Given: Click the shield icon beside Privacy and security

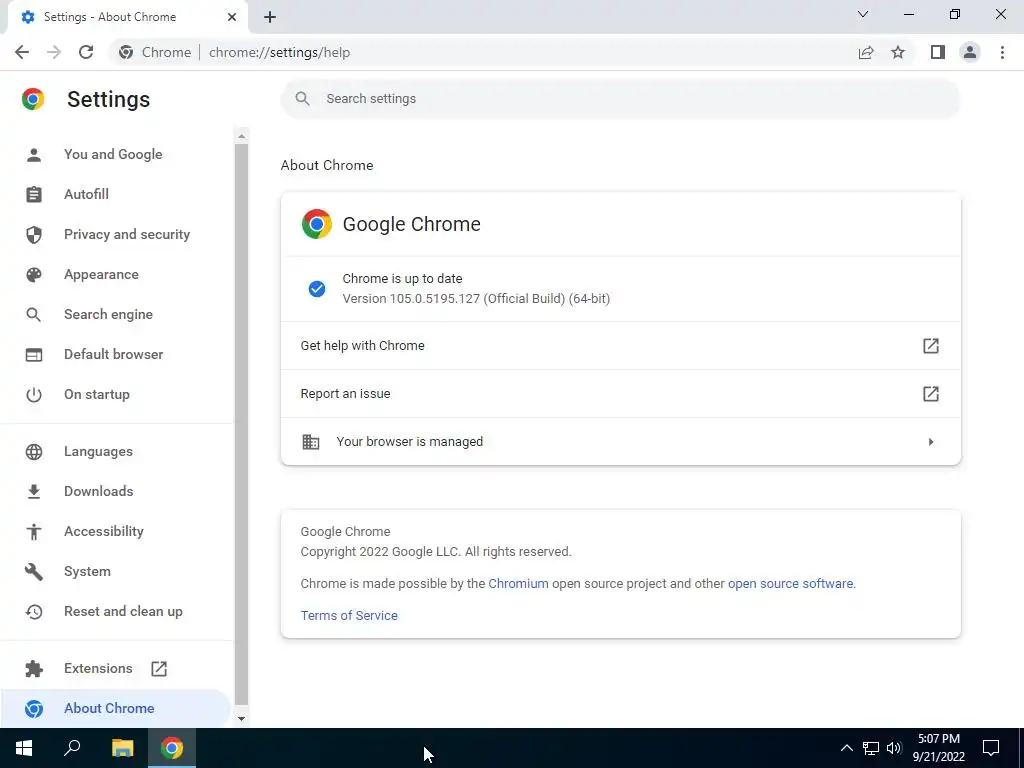Looking at the screenshot, I should coord(34,234).
